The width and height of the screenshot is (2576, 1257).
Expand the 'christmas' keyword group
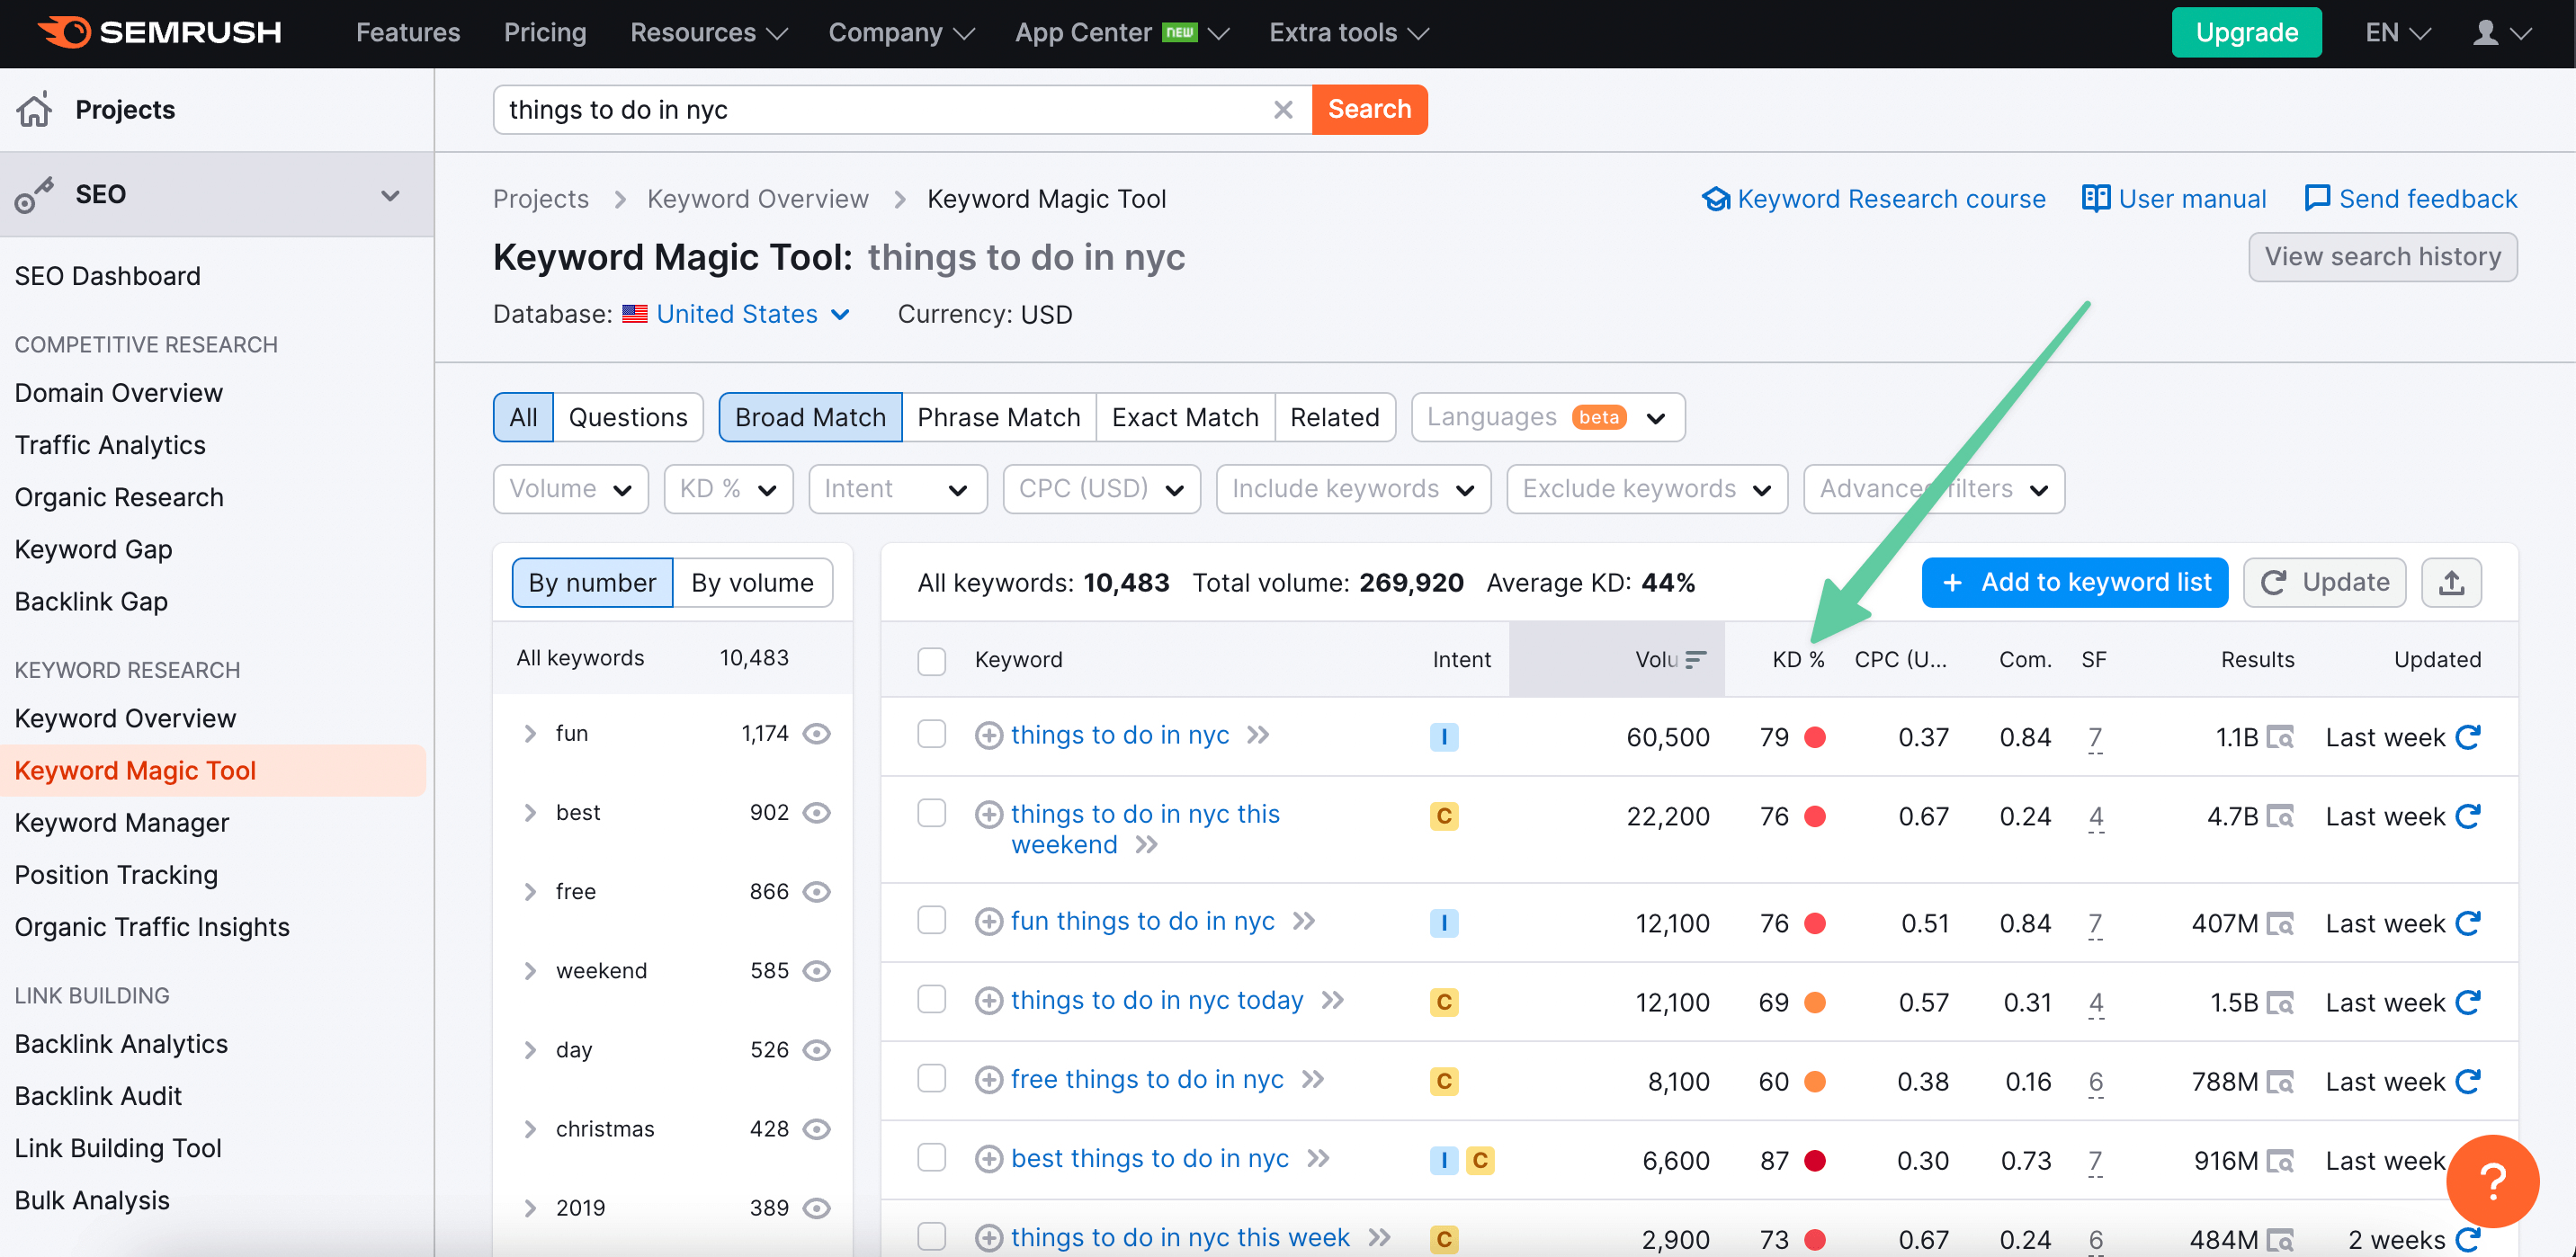click(530, 1130)
